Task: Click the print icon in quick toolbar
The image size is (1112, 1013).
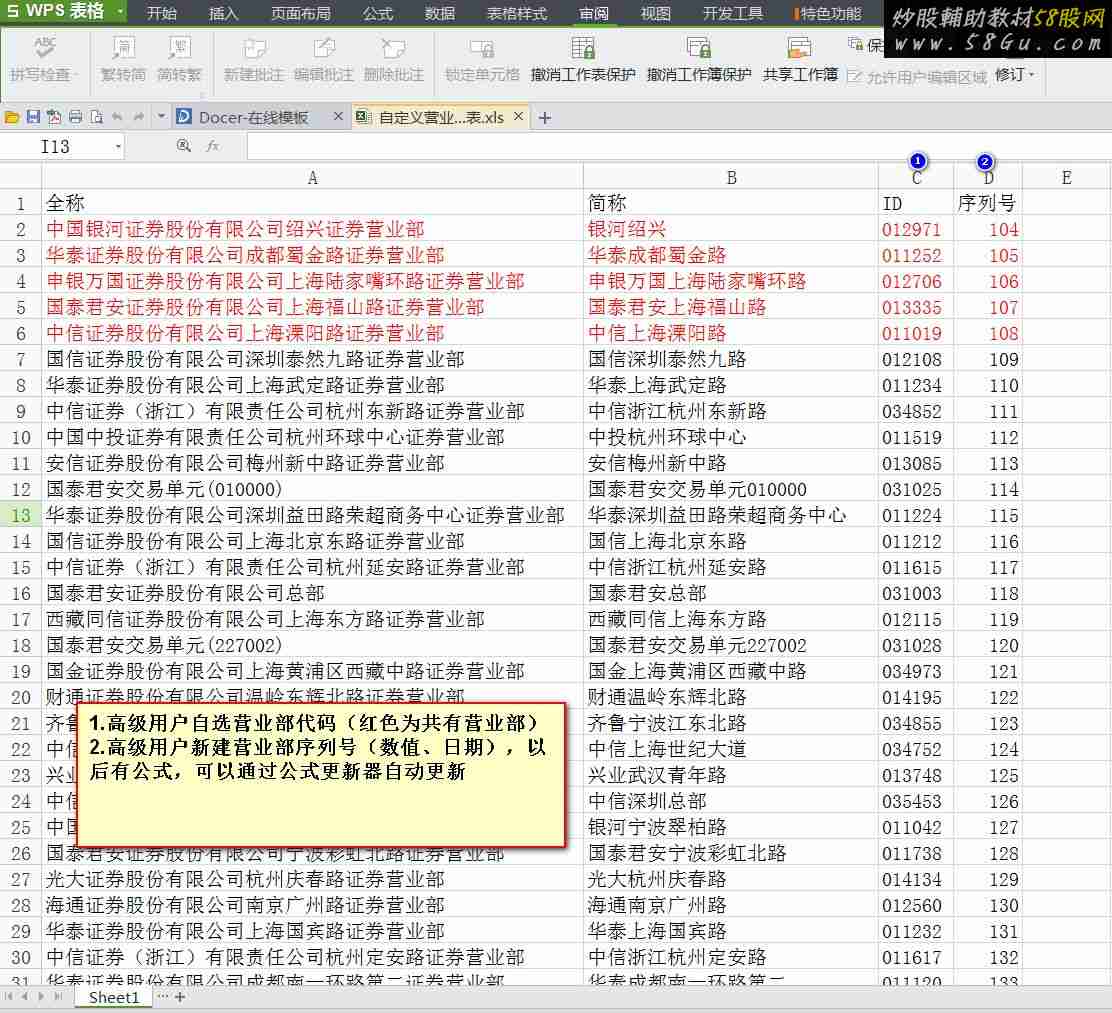Action: click(75, 117)
